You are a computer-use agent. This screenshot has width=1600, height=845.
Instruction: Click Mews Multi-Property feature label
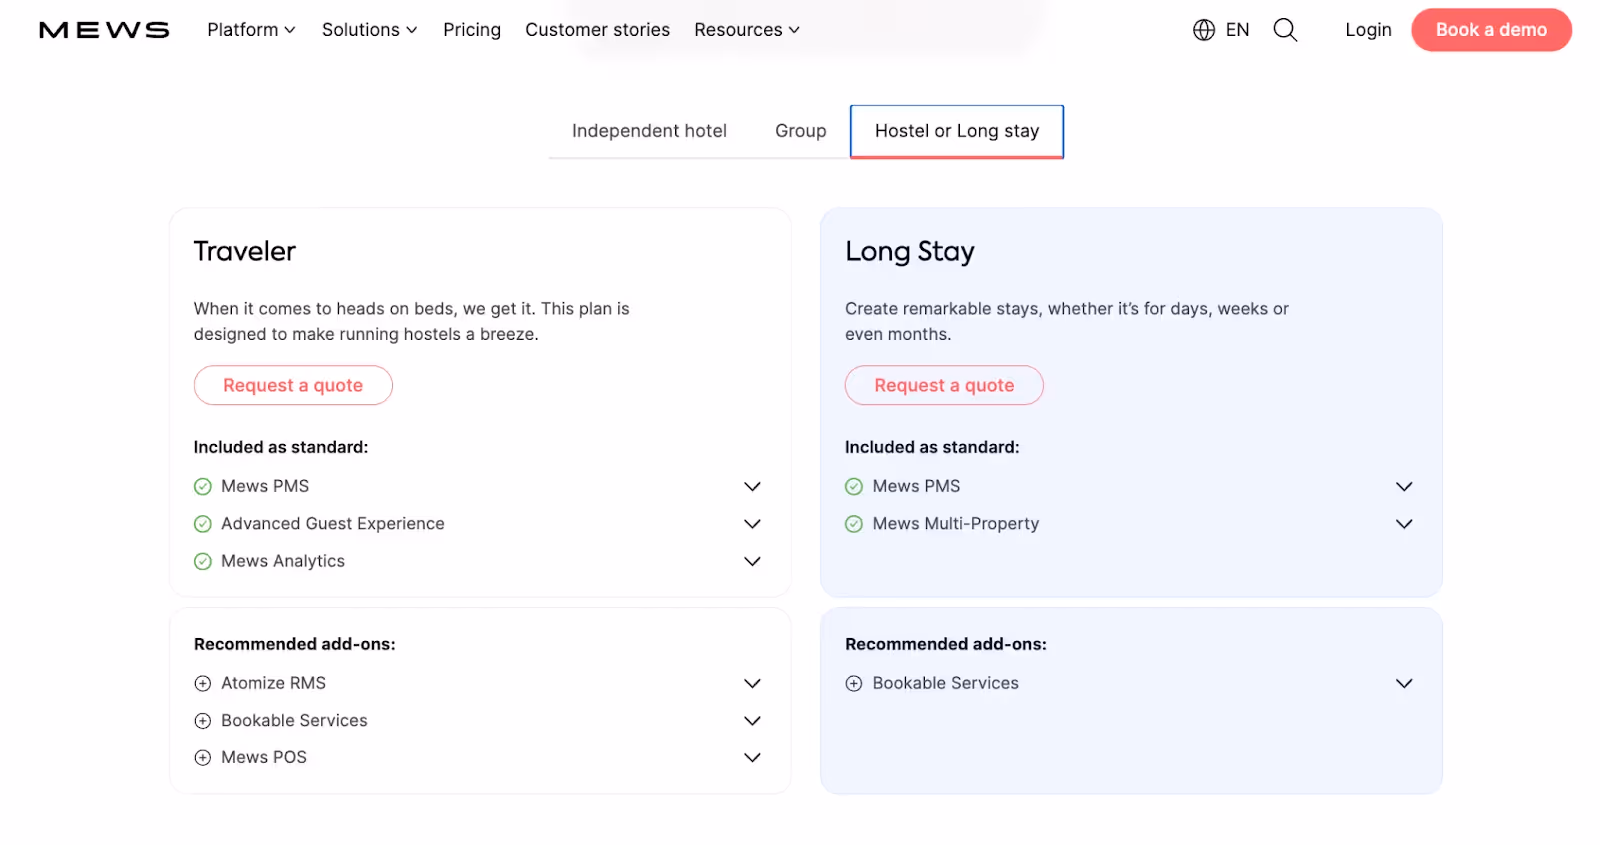(956, 524)
